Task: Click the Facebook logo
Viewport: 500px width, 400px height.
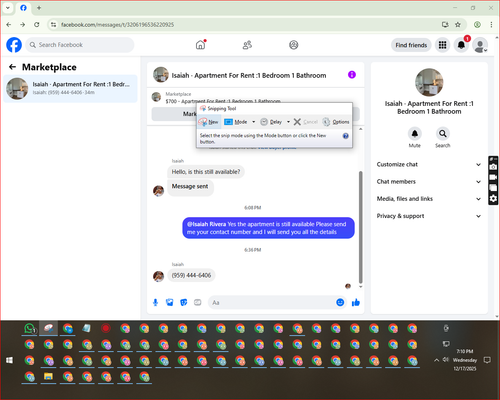Action: point(14,45)
